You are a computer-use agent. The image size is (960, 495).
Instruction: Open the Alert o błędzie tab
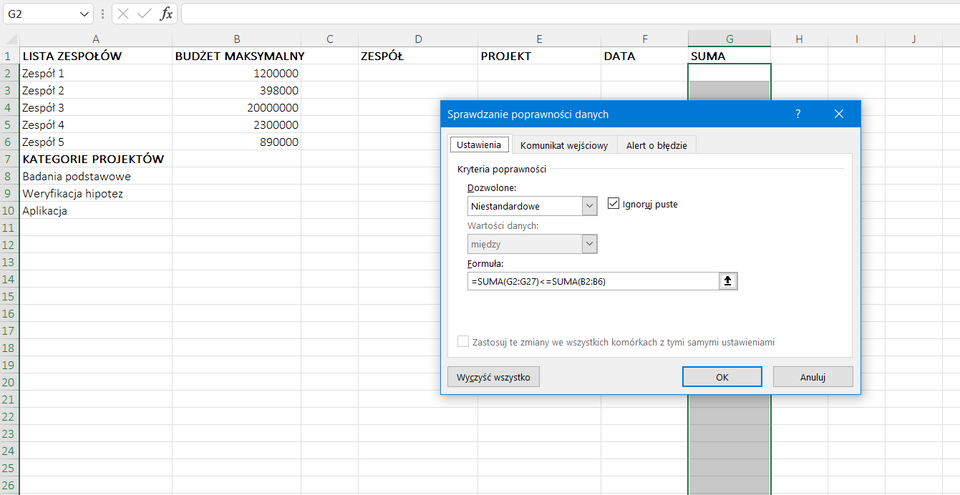coord(656,145)
